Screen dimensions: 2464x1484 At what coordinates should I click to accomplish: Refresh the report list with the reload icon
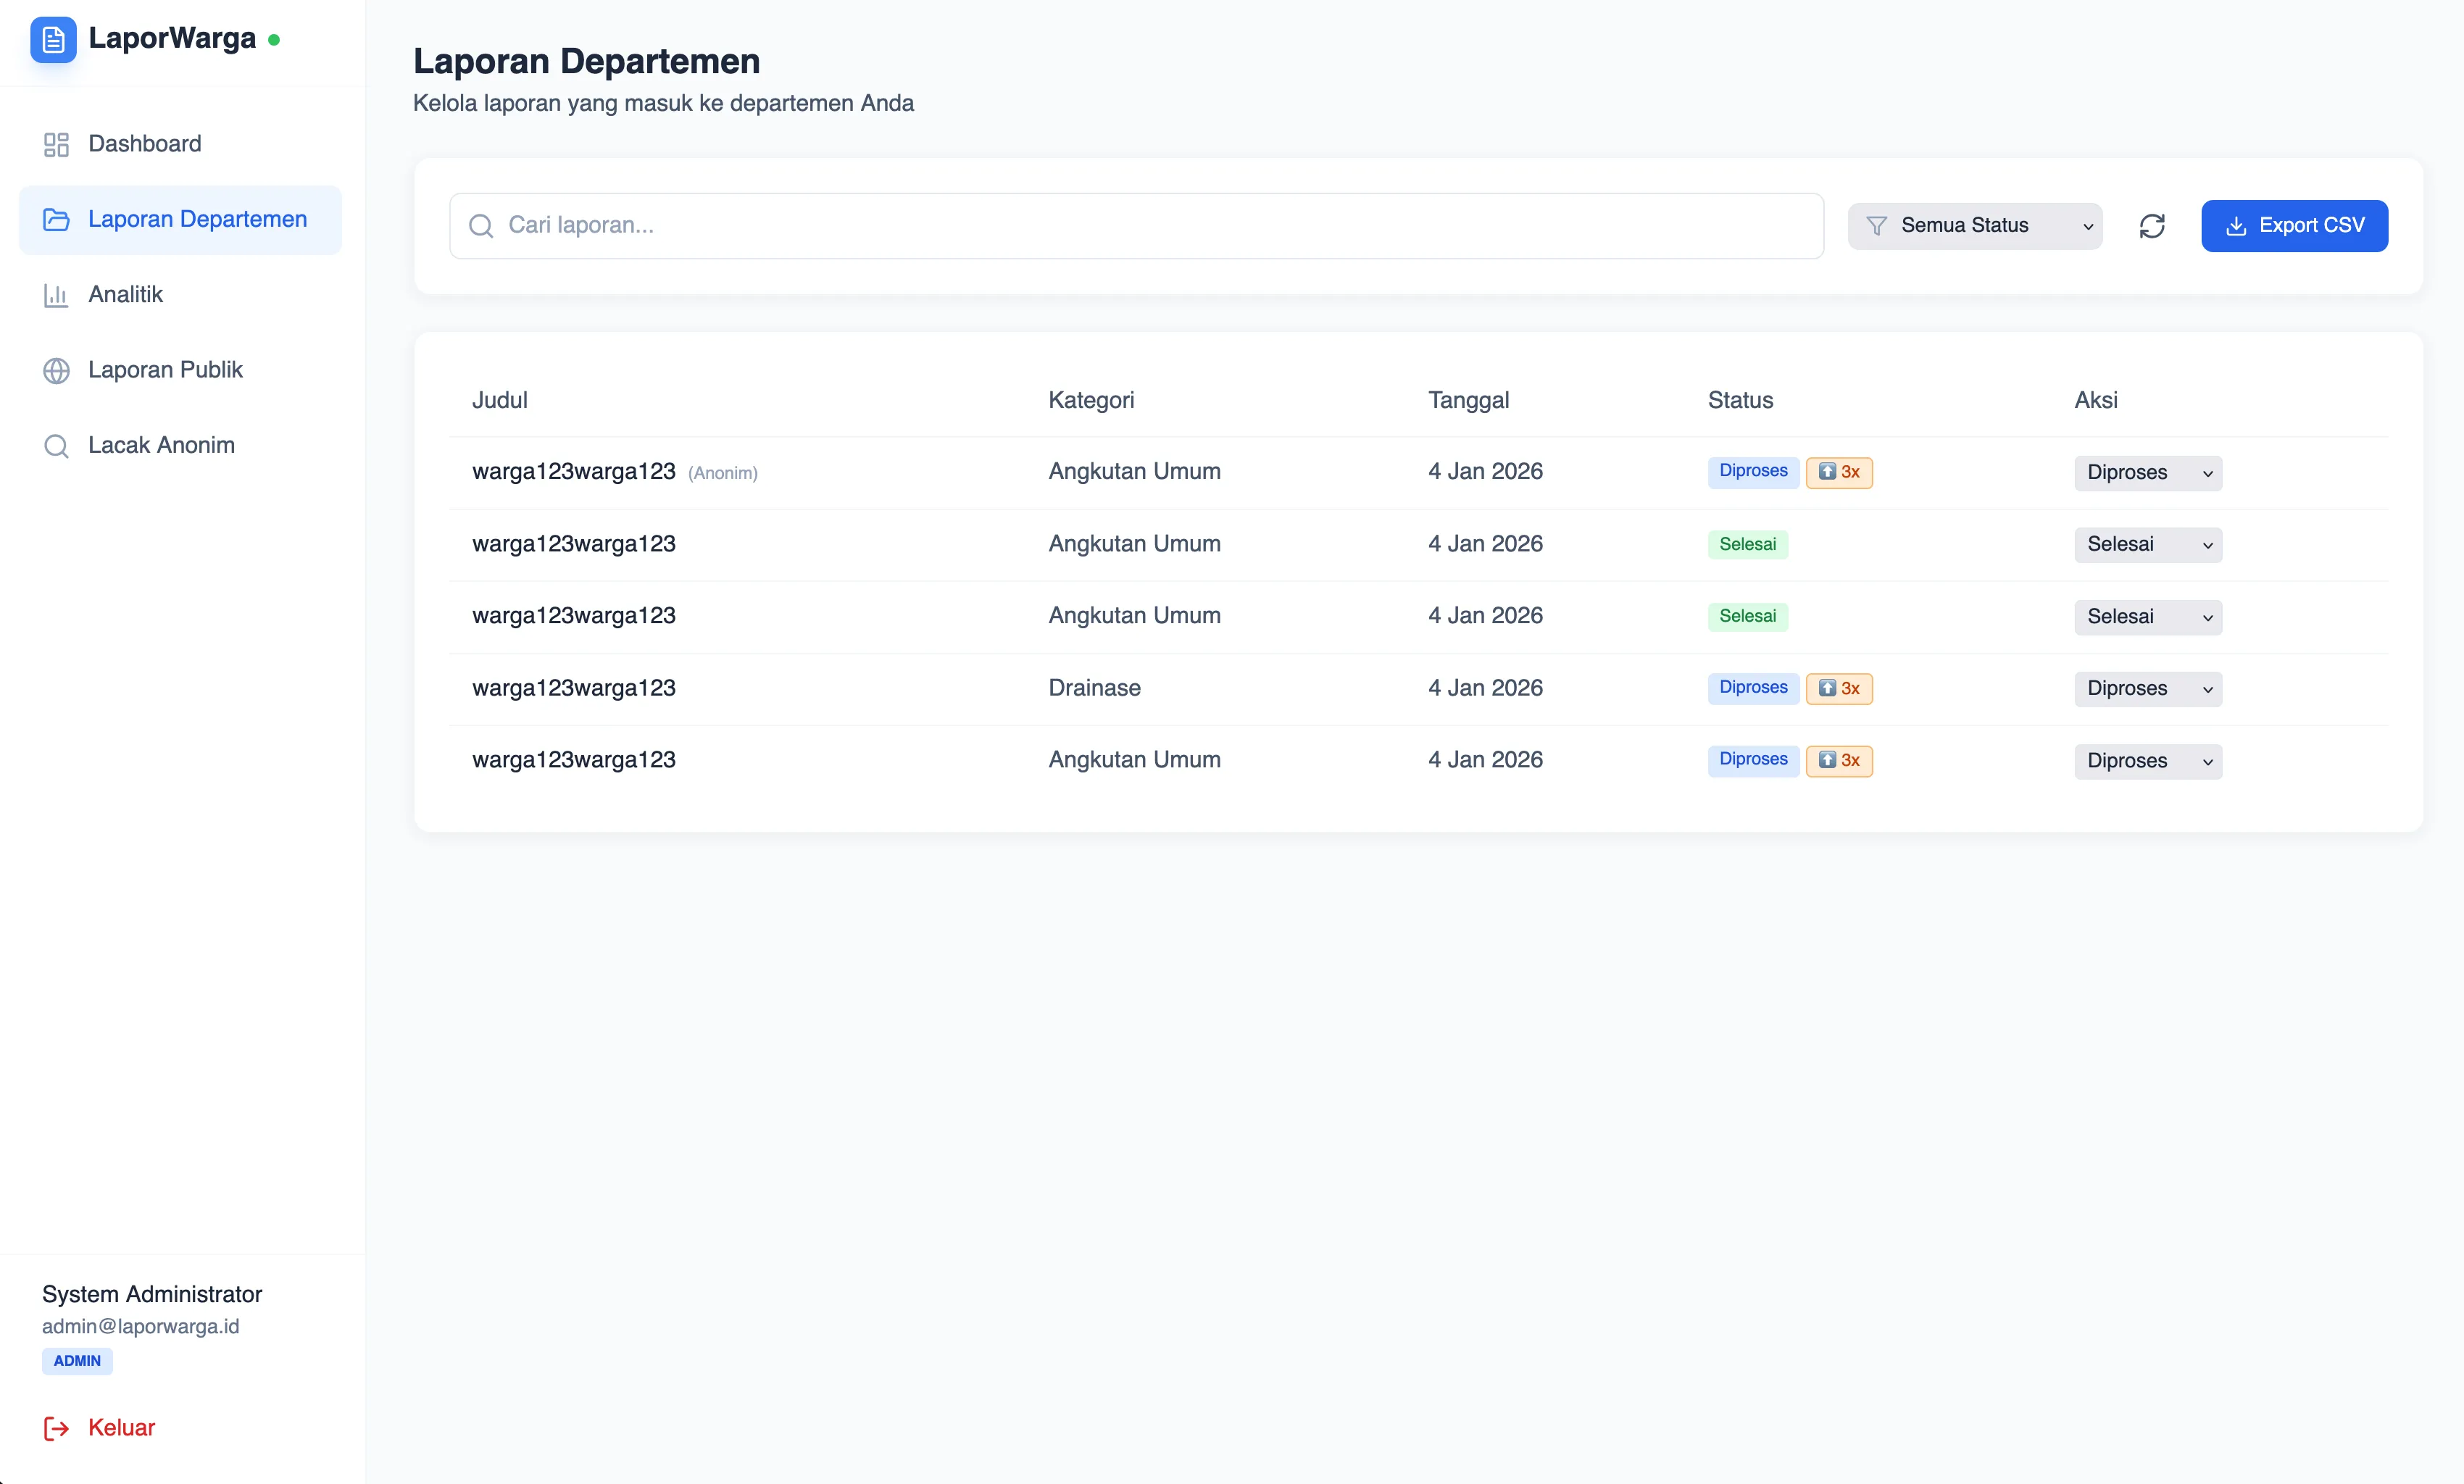tap(2153, 225)
